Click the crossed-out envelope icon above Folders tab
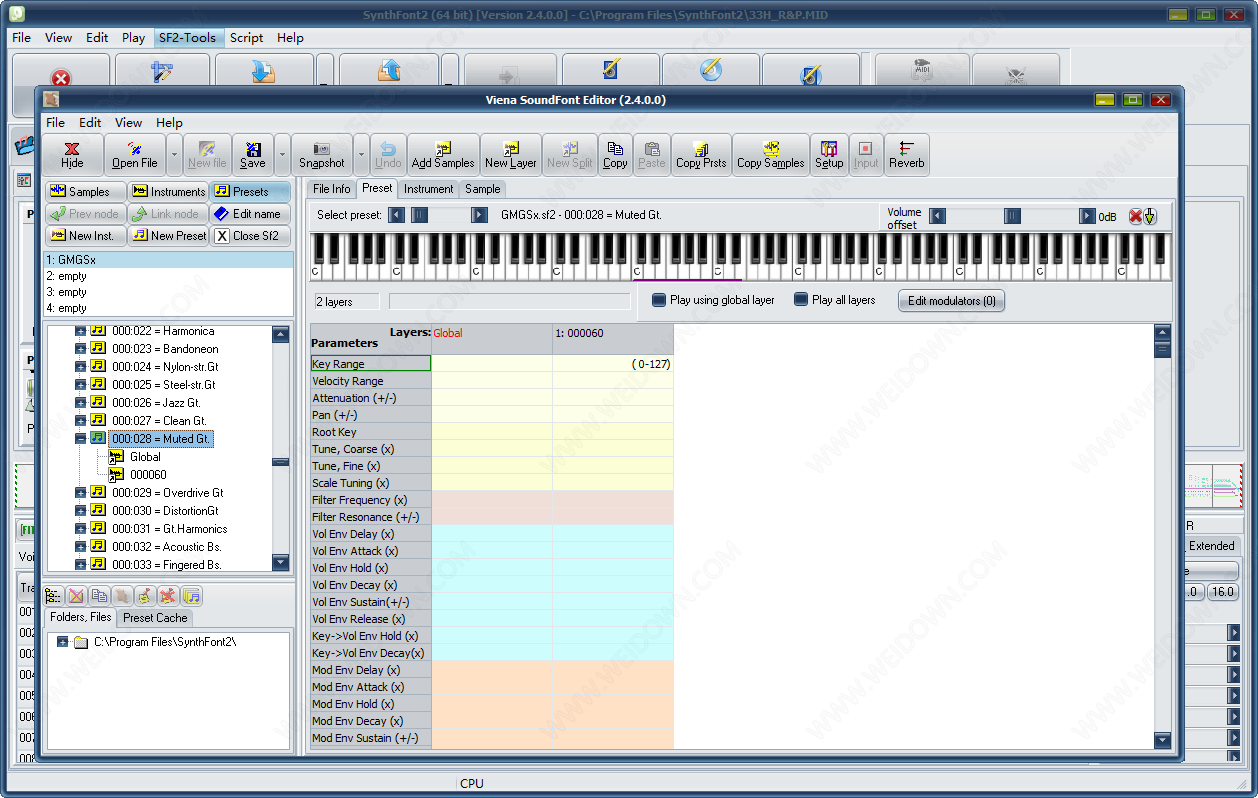The image size is (1258, 798). pyautogui.click(x=76, y=596)
